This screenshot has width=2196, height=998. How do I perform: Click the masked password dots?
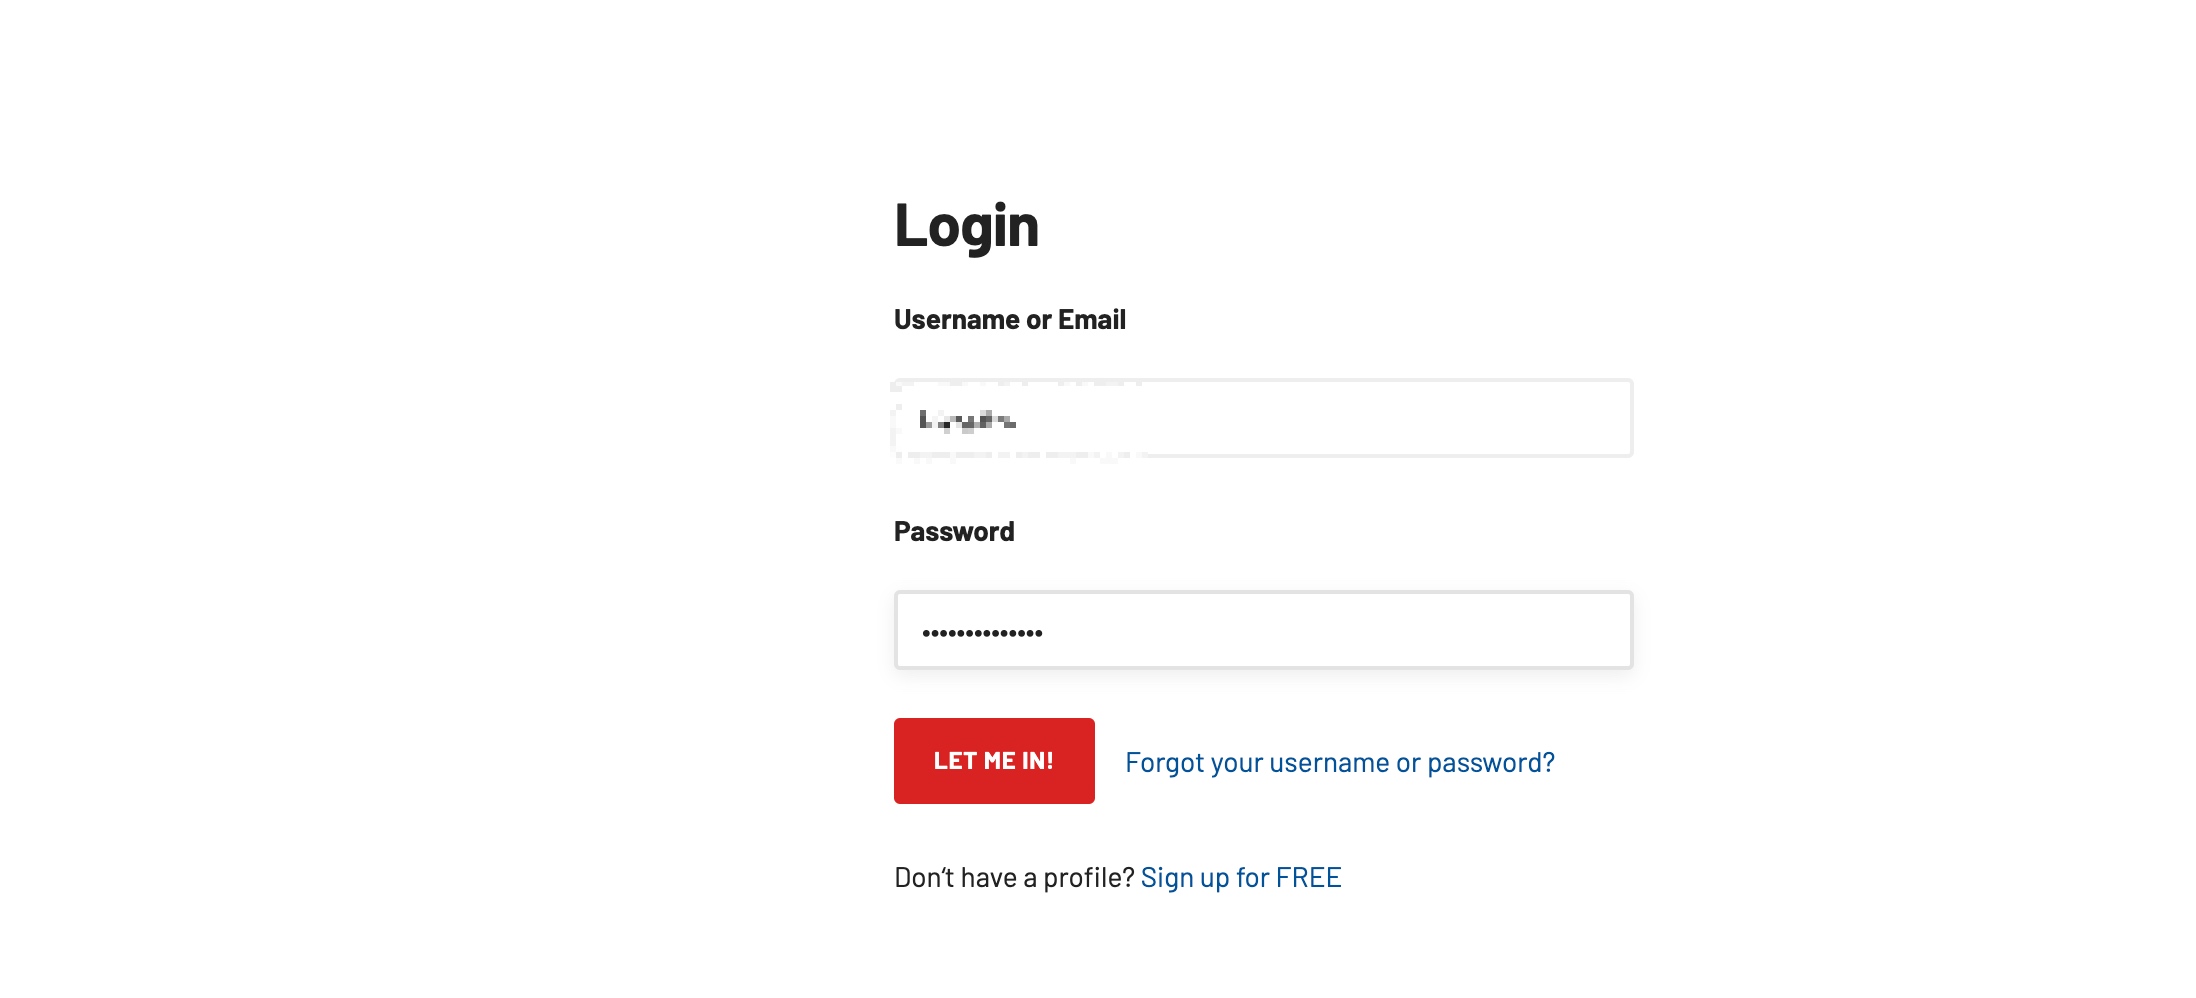(982, 632)
